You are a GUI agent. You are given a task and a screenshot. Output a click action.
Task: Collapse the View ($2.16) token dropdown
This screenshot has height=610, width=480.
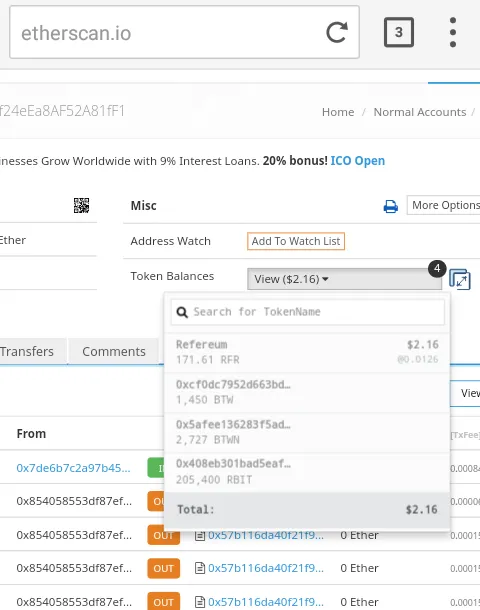(x=344, y=279)
